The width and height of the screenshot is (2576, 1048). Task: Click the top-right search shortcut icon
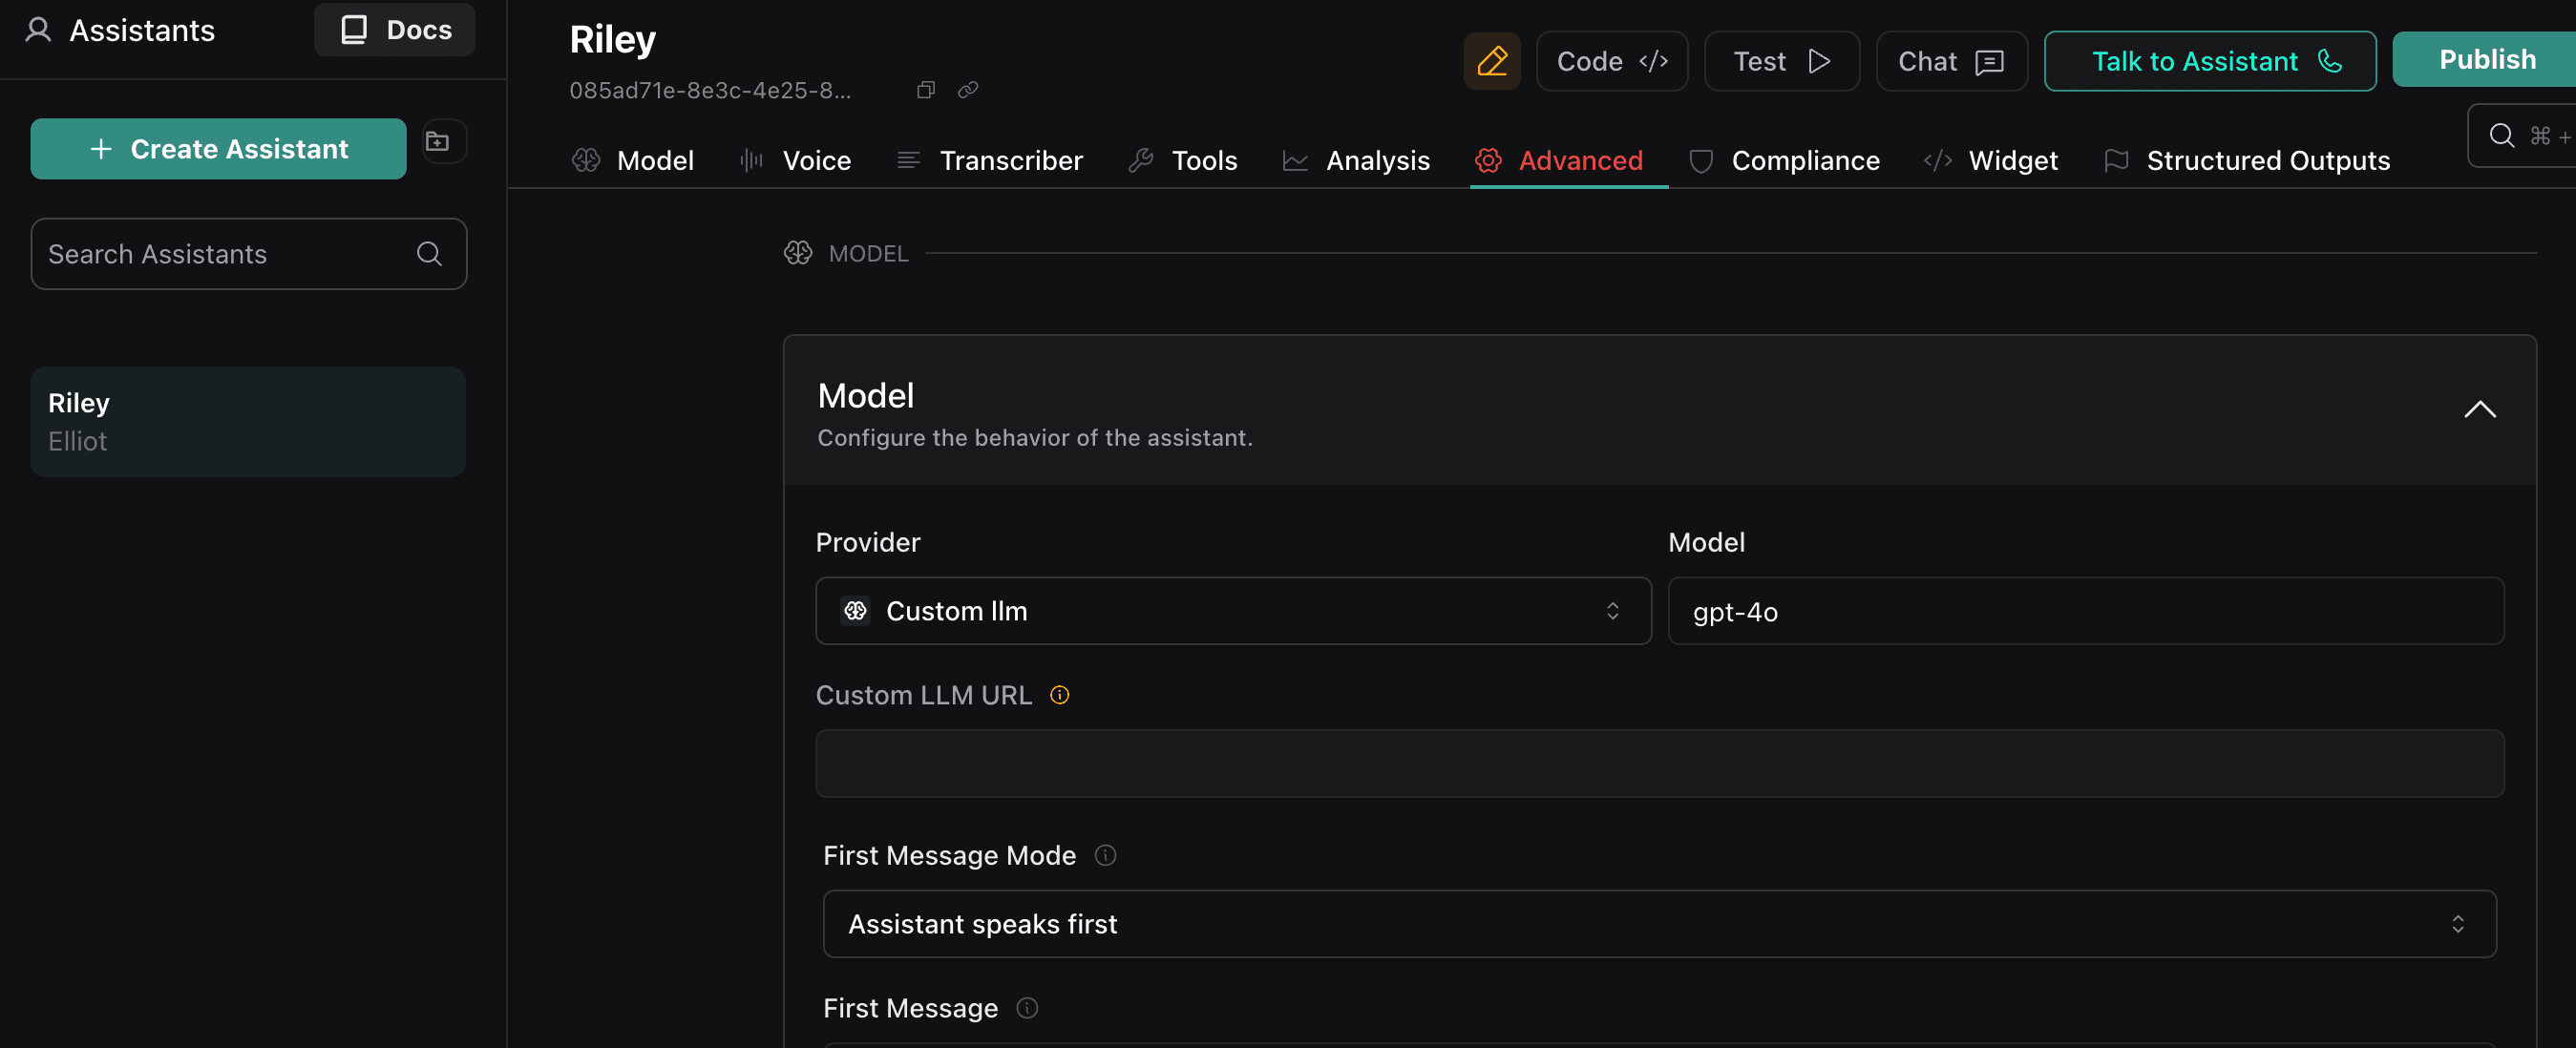click(2502, 135)
